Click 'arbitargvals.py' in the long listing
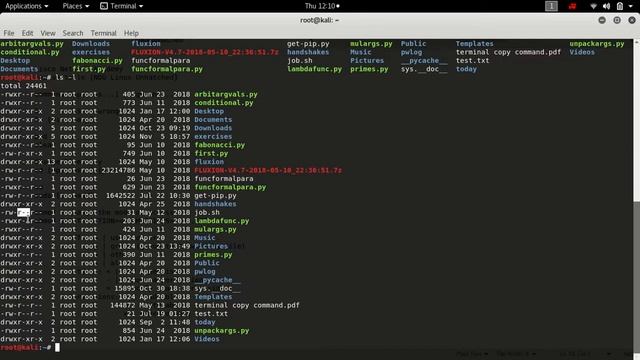The height and width of the screenshot is (360, 640). (226, 94)
